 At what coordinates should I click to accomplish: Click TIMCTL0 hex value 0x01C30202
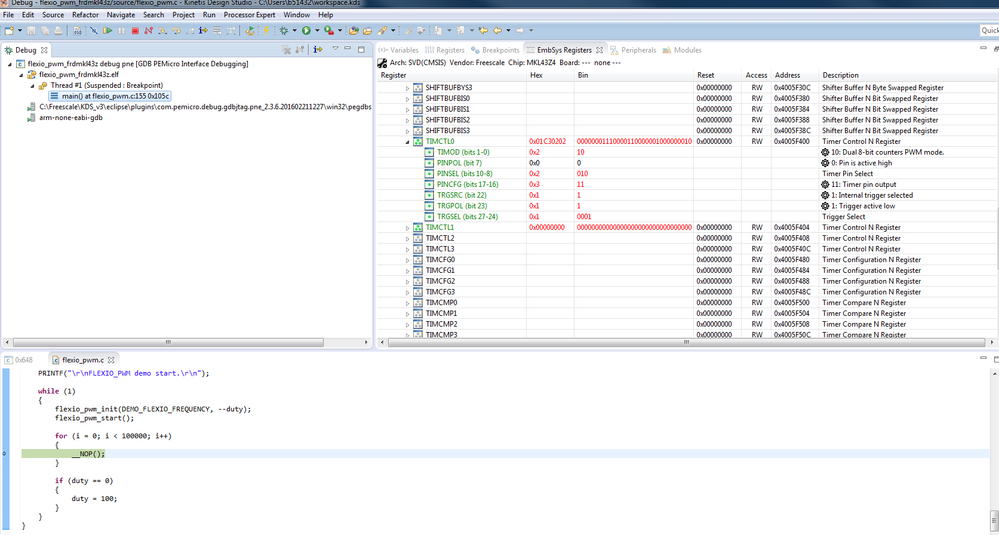(x=548, y=141)
